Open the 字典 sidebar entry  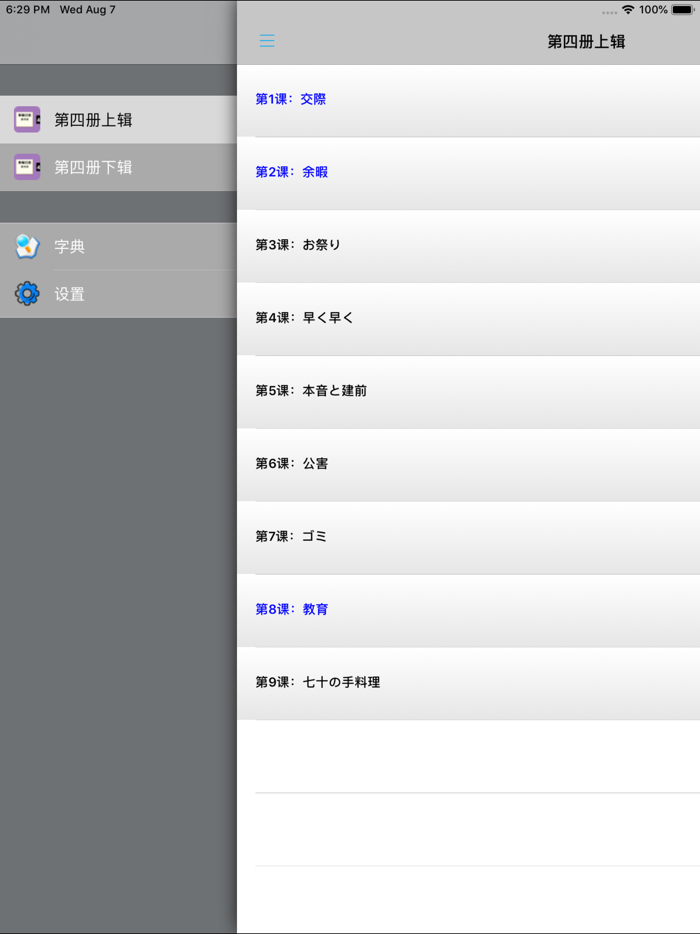119,246
